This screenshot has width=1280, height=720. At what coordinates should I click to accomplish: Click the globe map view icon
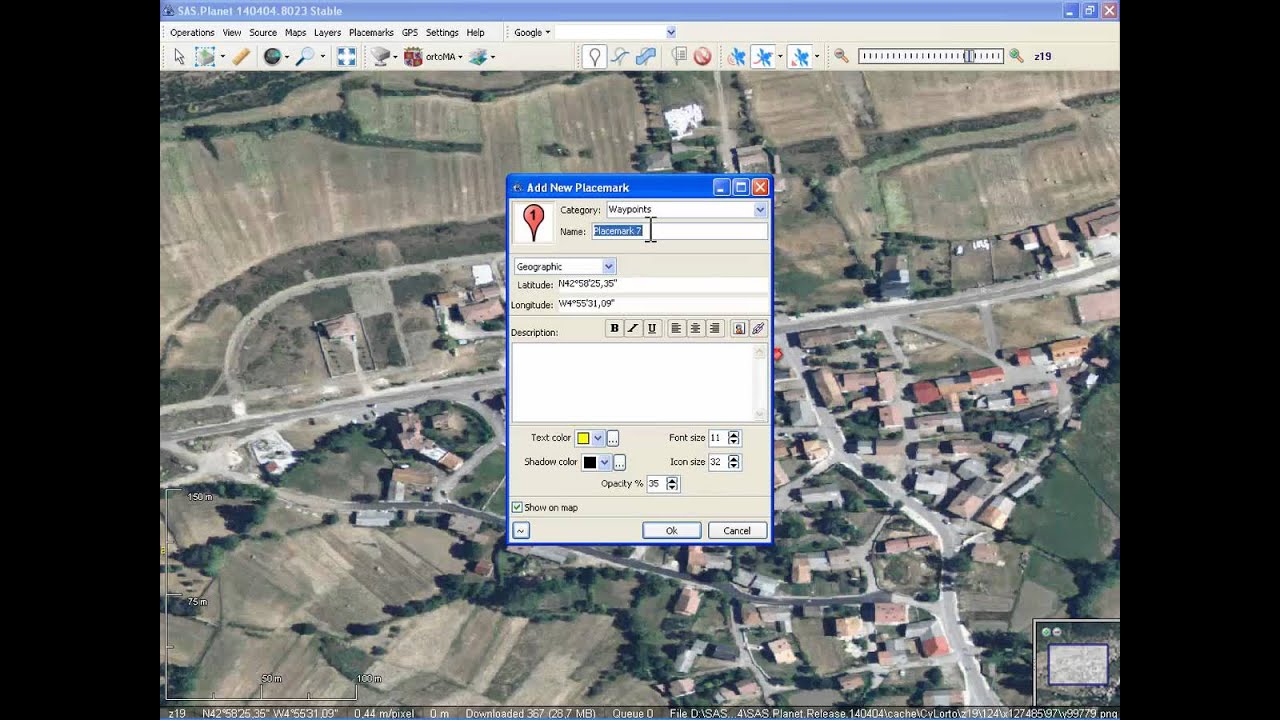271,57
